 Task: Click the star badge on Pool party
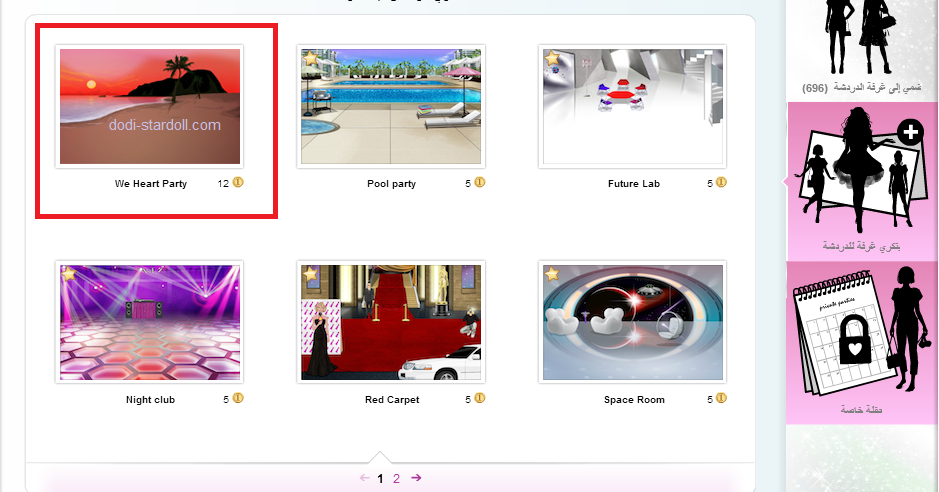[311, 58]
